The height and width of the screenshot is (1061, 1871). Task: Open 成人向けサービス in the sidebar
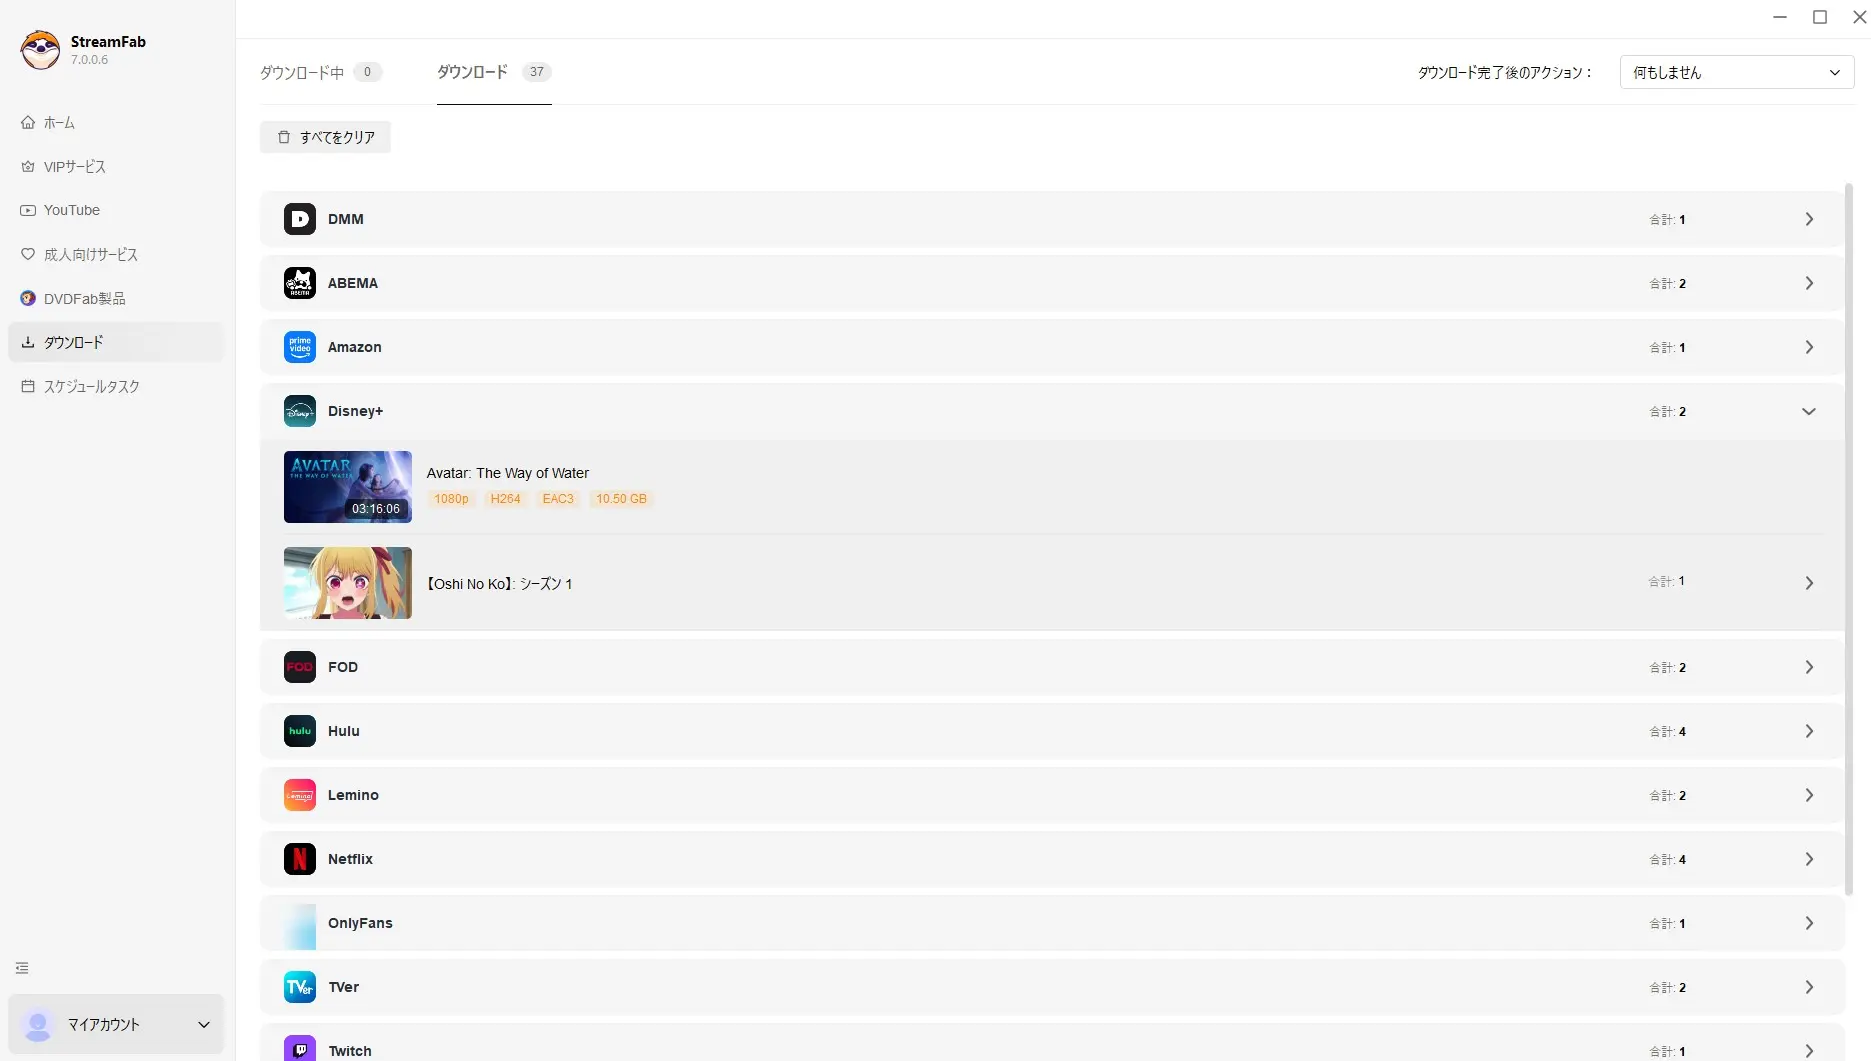(x=116, y=255)
